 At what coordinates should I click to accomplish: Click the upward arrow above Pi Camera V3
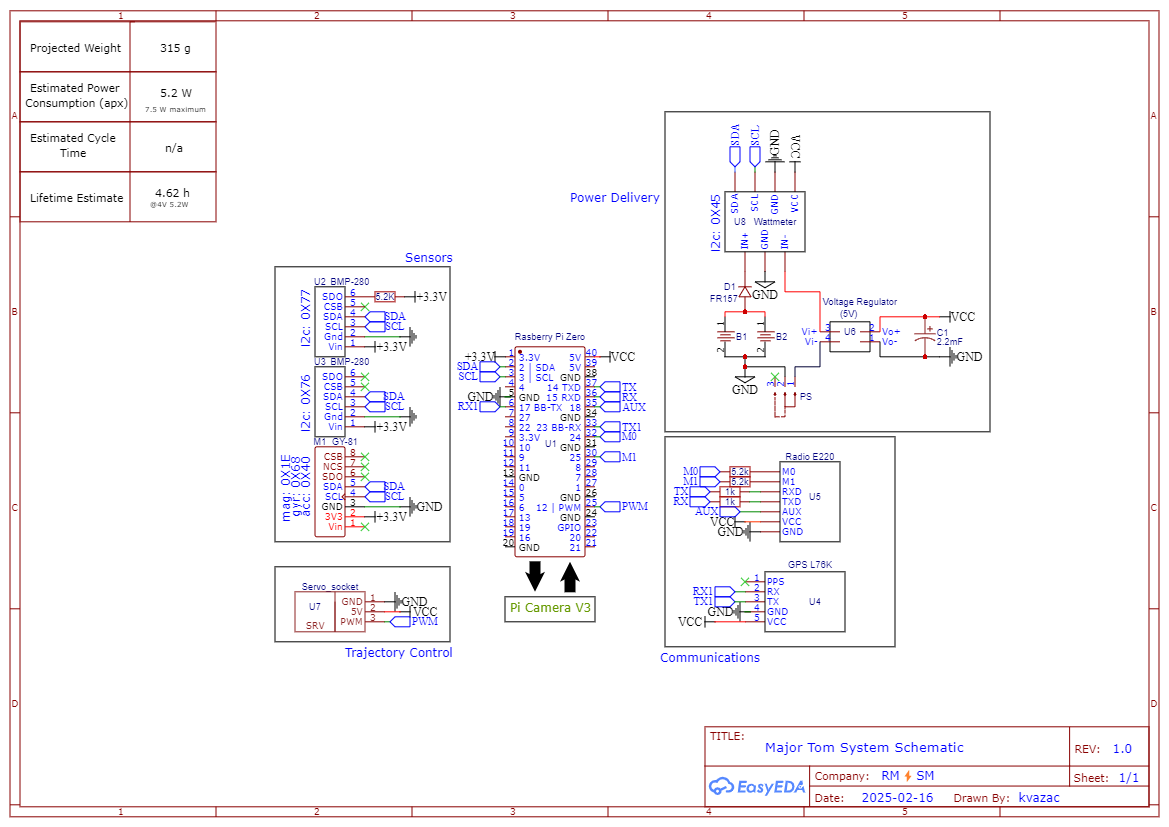click(x=570, y=577)
